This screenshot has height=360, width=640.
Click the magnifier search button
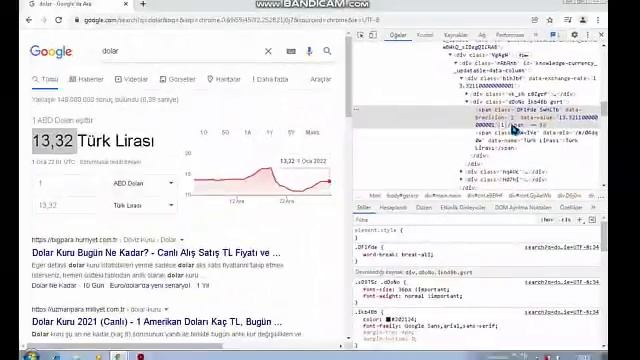point(327,51)
